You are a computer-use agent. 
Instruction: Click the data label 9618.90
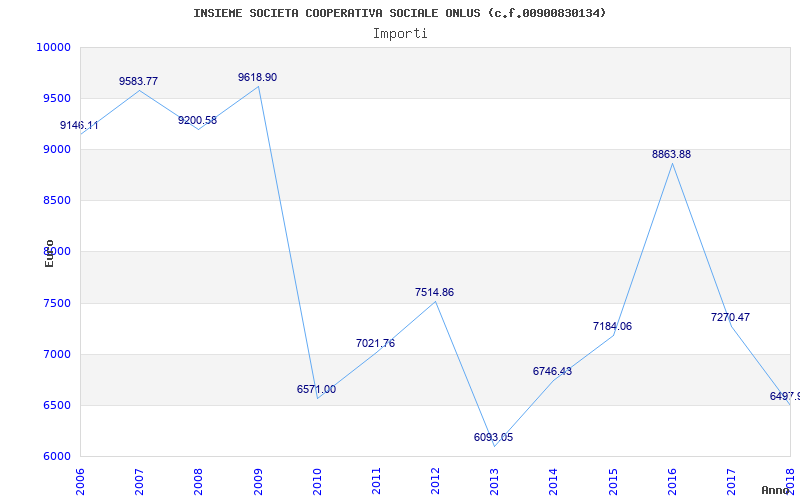click(x=258, y=78)
